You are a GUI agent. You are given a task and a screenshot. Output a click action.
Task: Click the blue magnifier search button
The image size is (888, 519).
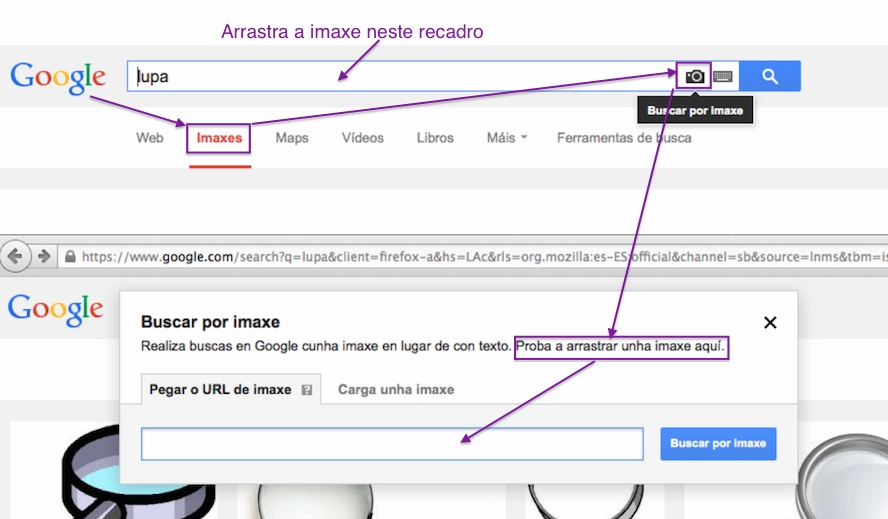770,76
